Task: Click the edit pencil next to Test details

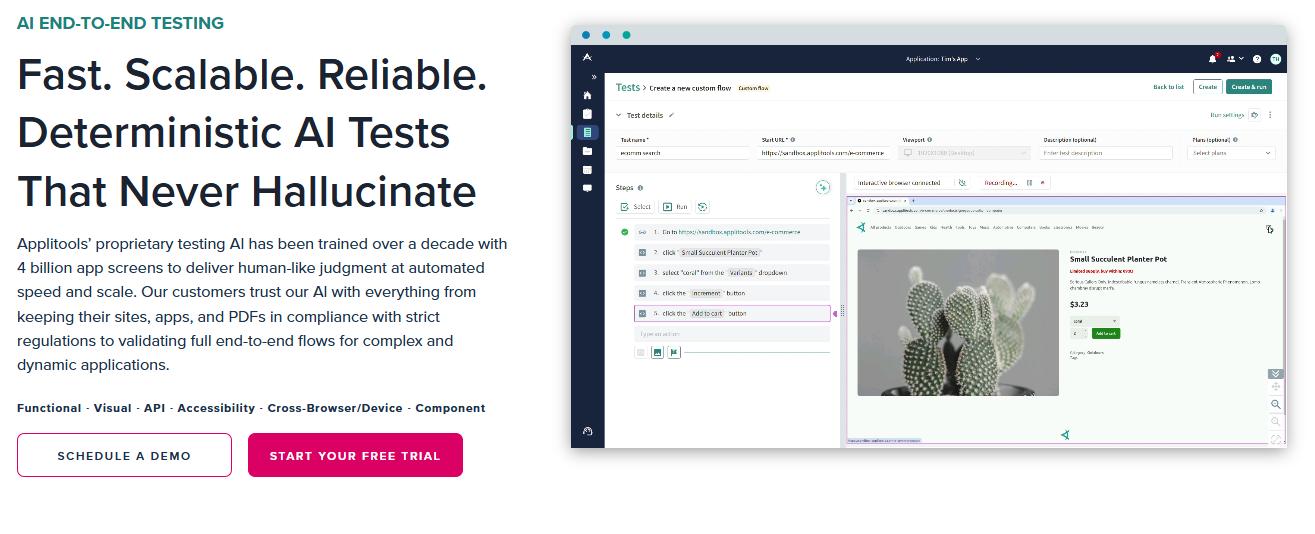Action: (x=671, y=115)
